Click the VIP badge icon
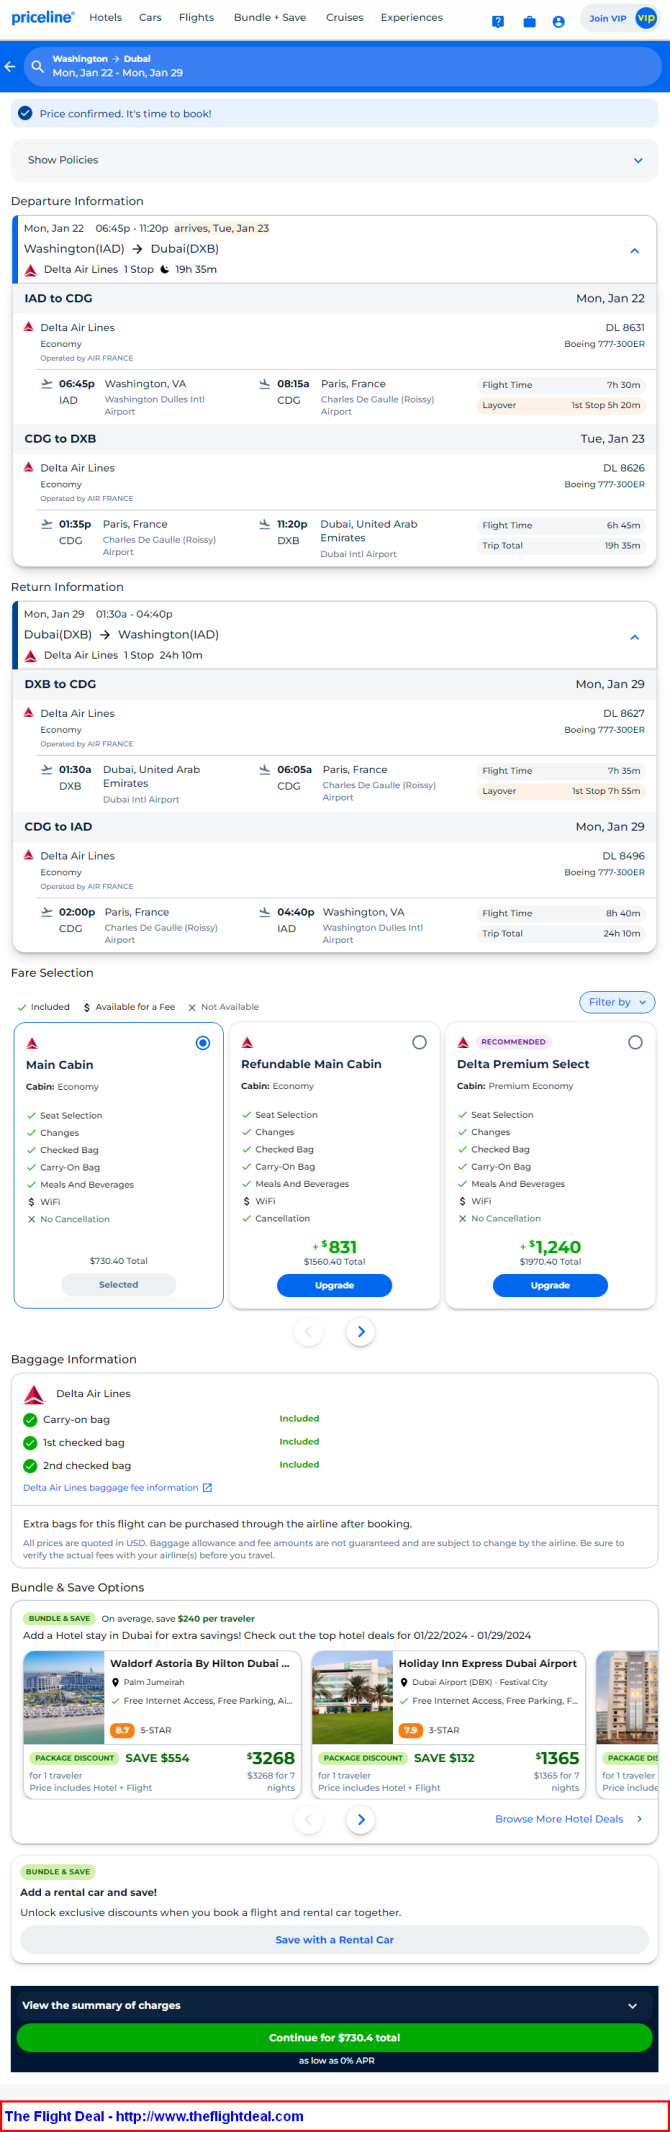The width and height of the screenshot is (670, 2132). pyautogui.click(x=646, y=18)
